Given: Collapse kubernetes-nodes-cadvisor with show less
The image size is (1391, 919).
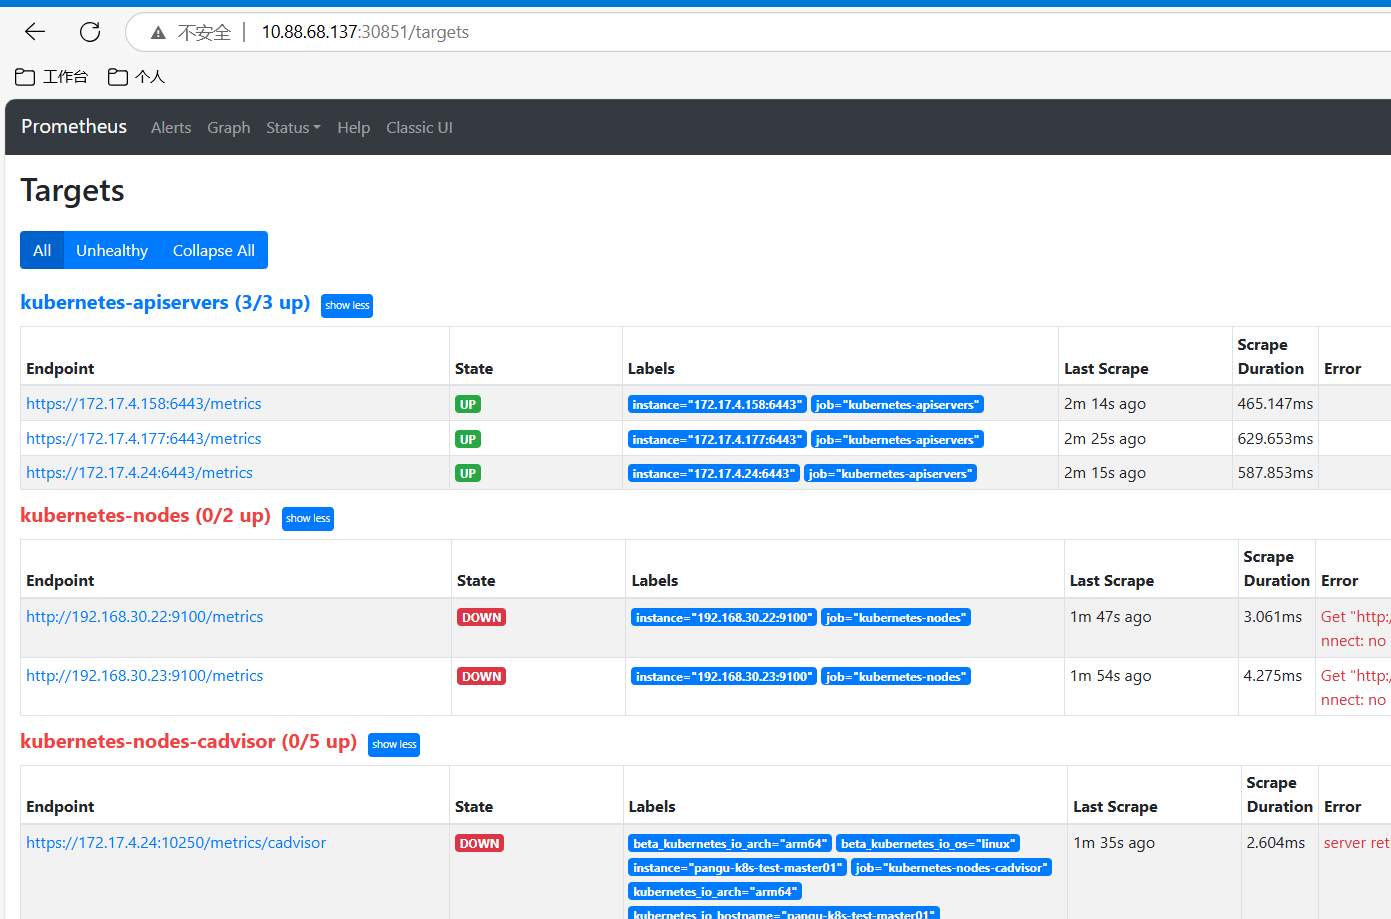Looking at the screenshot, I should click(394, 744).
